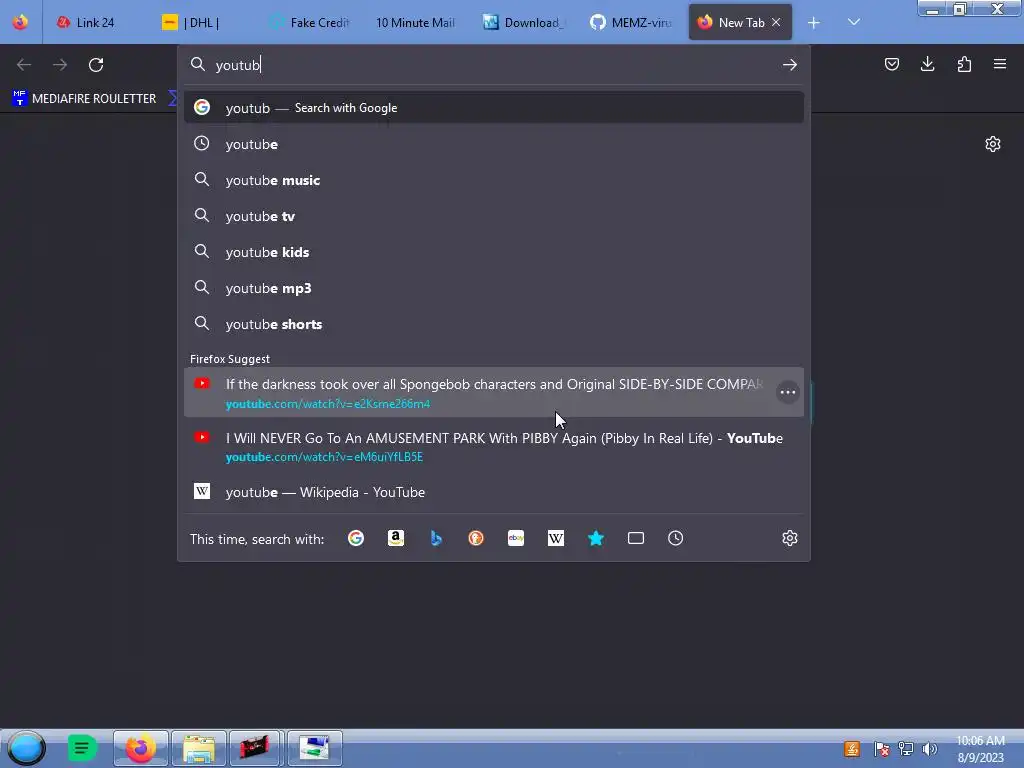Viewport: 1024px width, 768px height.
Task: Select the "youtube mp3" suggestion
Action: [x=494, y=287]
